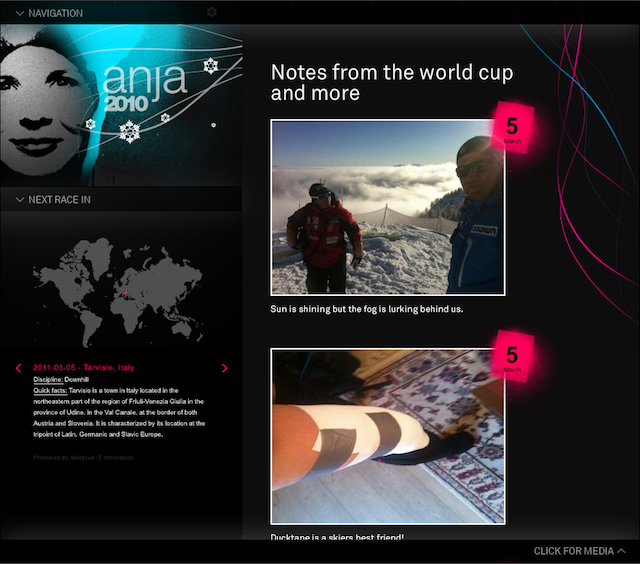The width and height of the screenshot is (640, 564).
Task: Select the 5 March badge on leg photo
Action: pyautogui.click(x=512, y=357)
